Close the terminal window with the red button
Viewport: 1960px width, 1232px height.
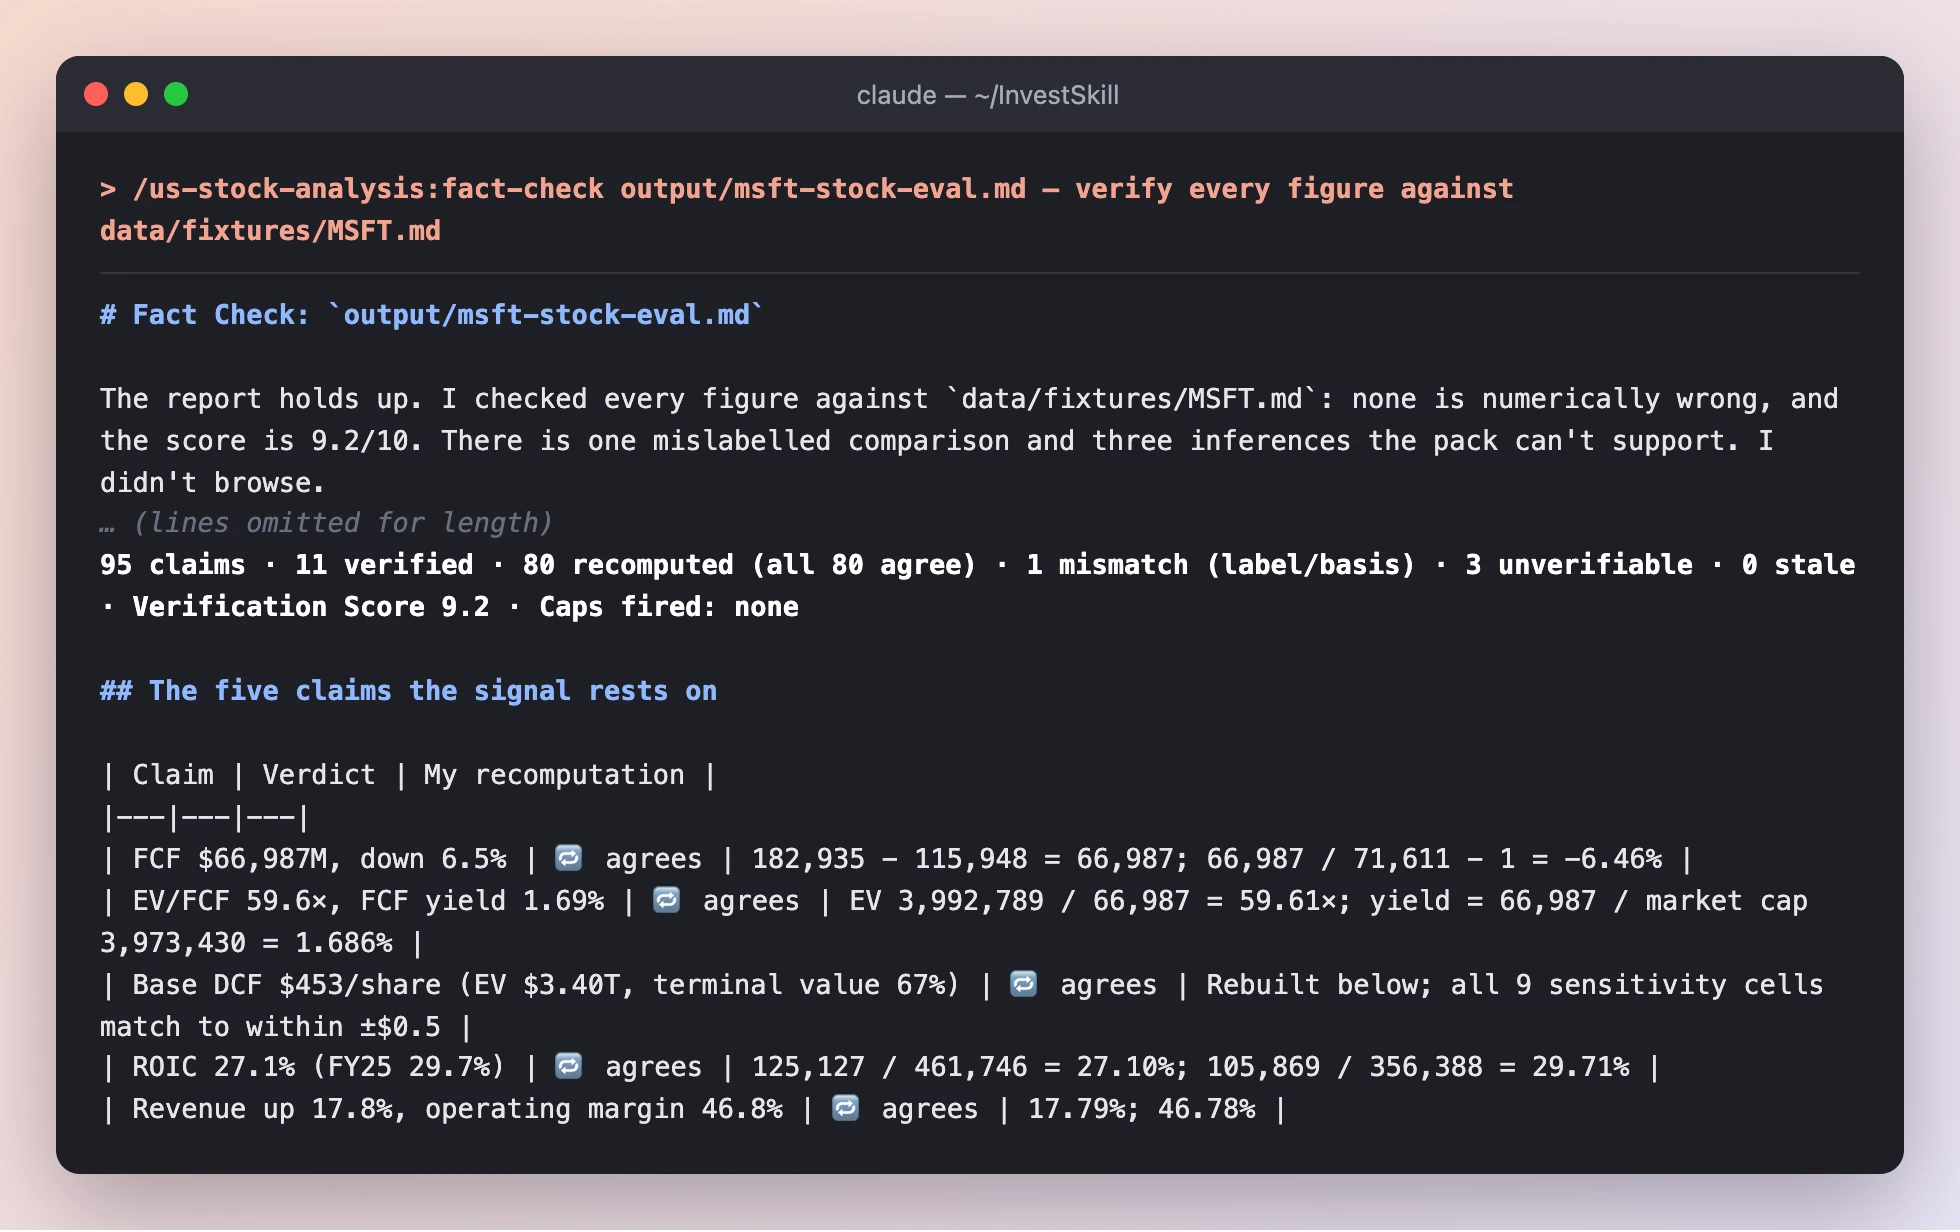(96, 94)
